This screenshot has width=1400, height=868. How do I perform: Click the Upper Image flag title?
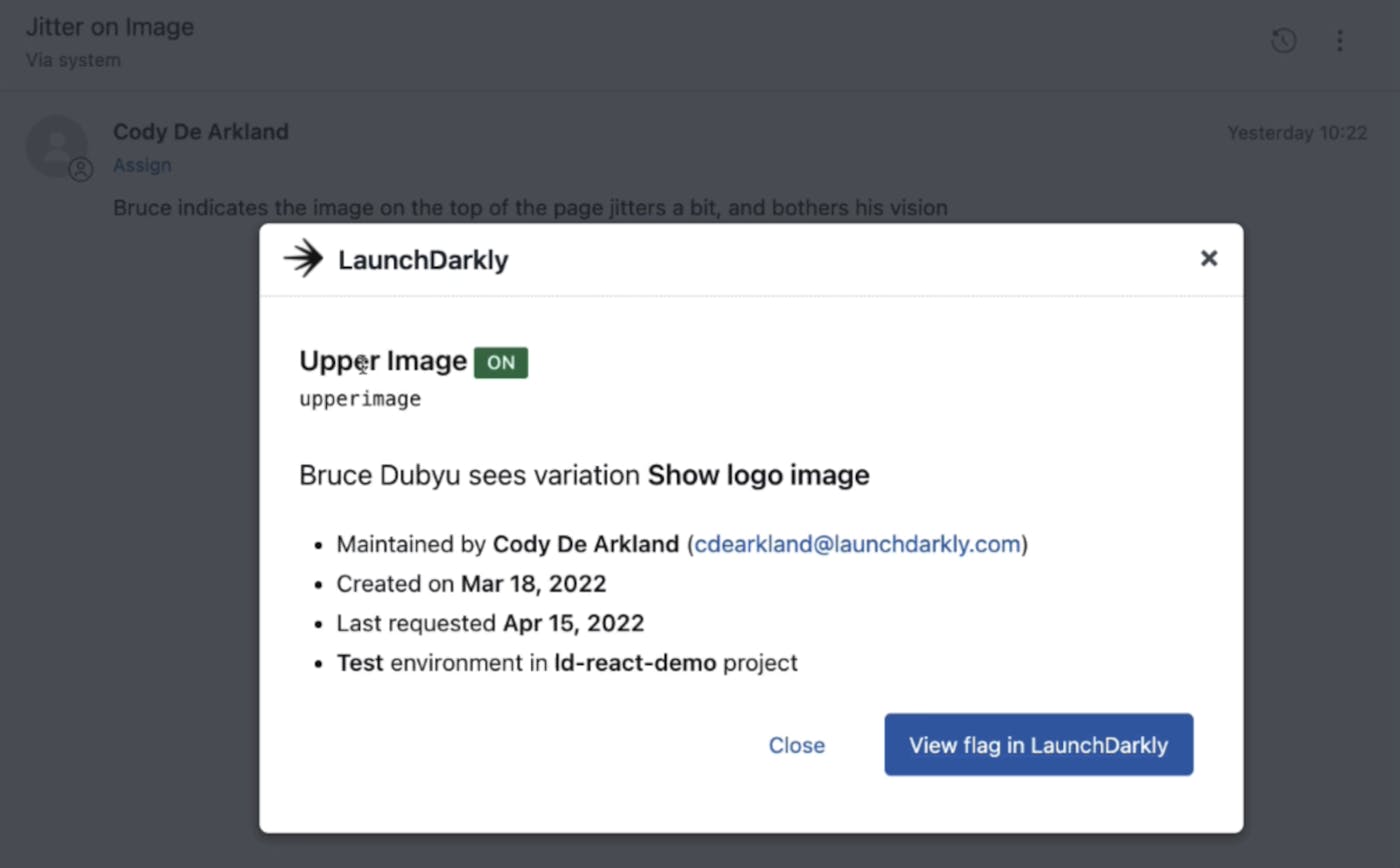coord(383,361)
